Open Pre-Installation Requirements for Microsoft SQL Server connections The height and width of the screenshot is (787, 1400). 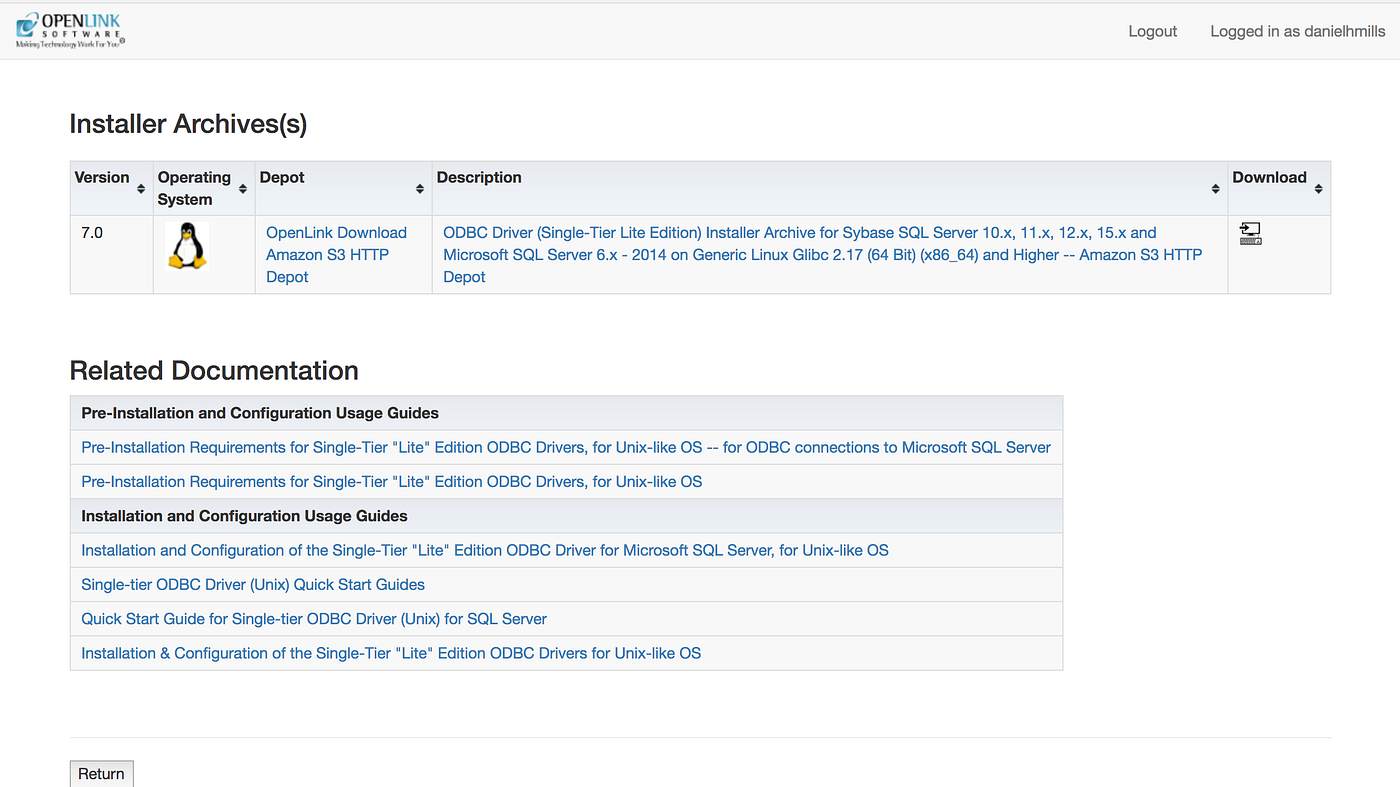click(x=566, y=447)
